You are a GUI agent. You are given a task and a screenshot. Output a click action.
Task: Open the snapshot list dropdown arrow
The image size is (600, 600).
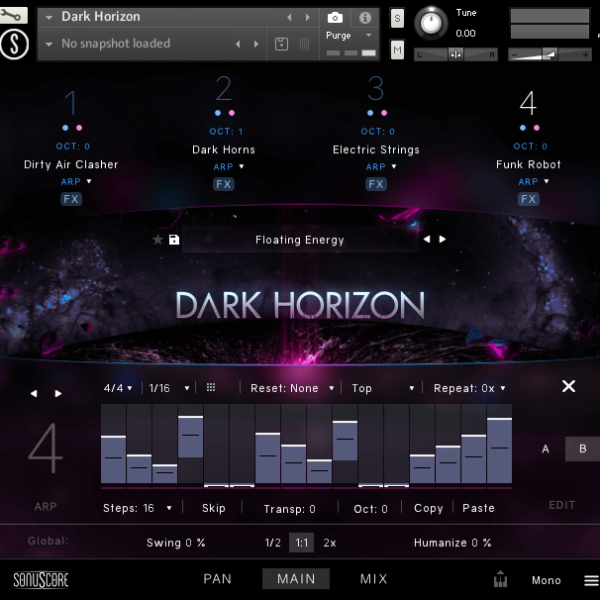49,44
